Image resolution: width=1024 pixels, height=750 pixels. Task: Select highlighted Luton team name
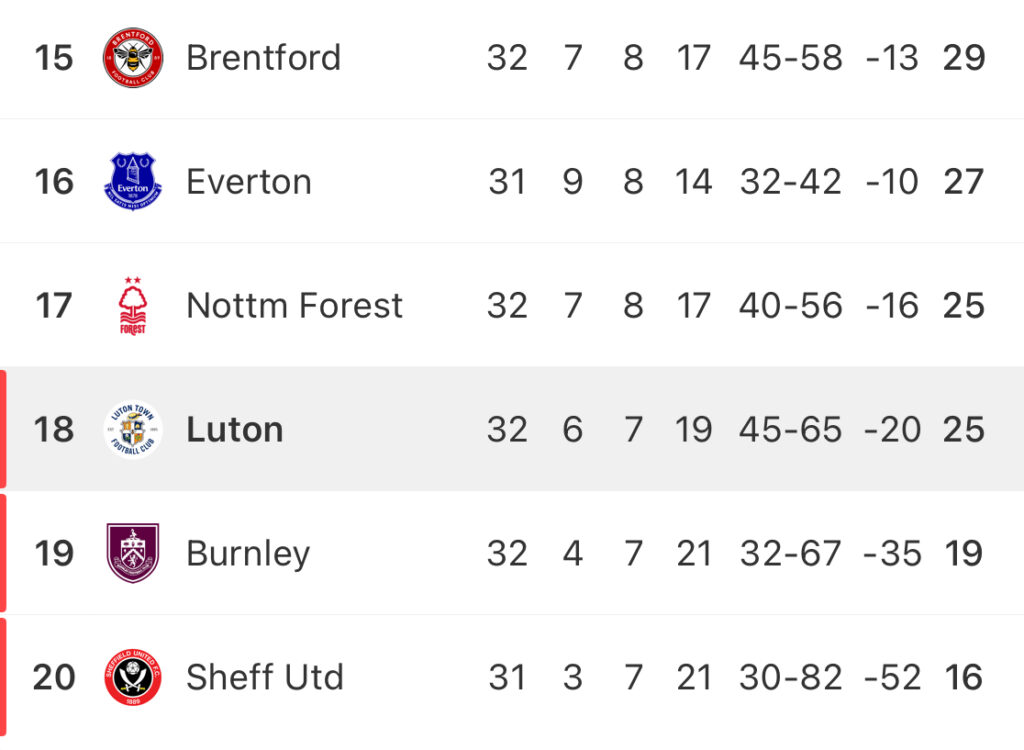tap(235, 429)
